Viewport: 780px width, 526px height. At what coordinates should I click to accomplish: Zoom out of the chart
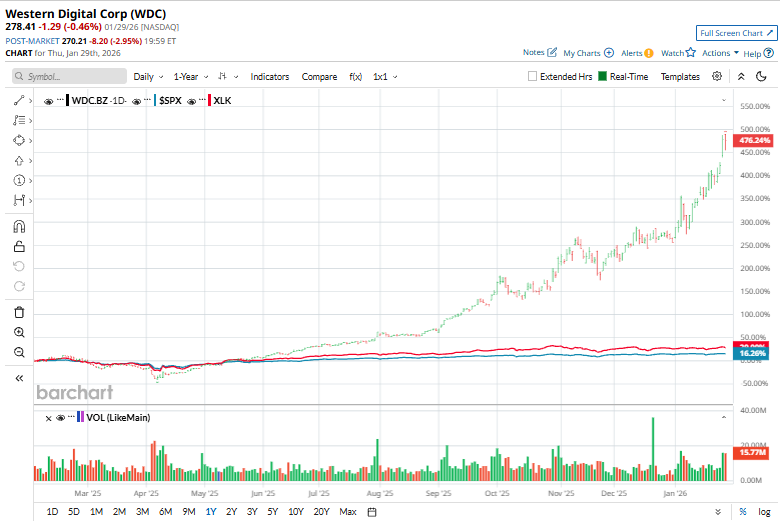[x=19, y=352]
